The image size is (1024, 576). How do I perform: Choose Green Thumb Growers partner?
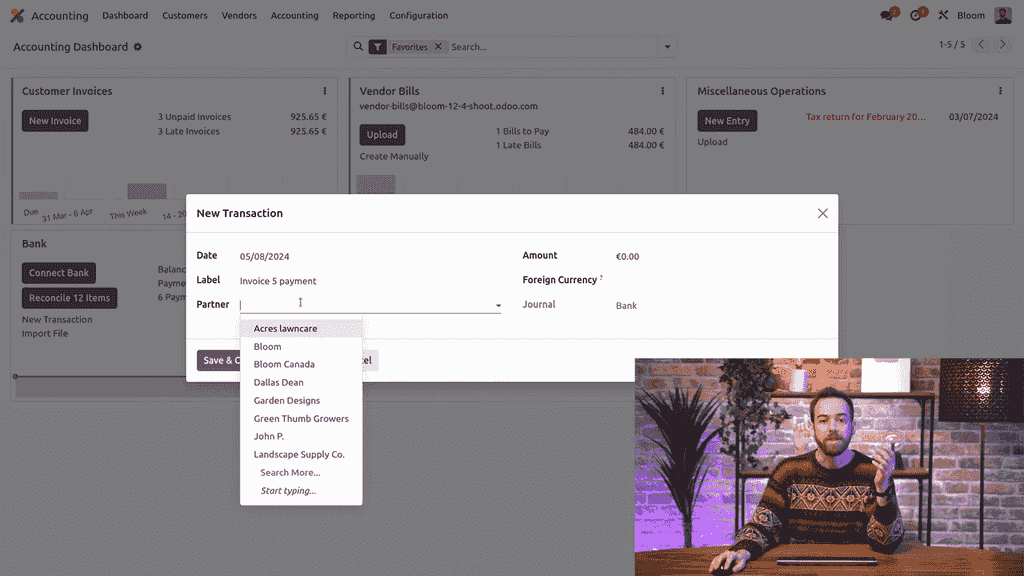point(301,419)
